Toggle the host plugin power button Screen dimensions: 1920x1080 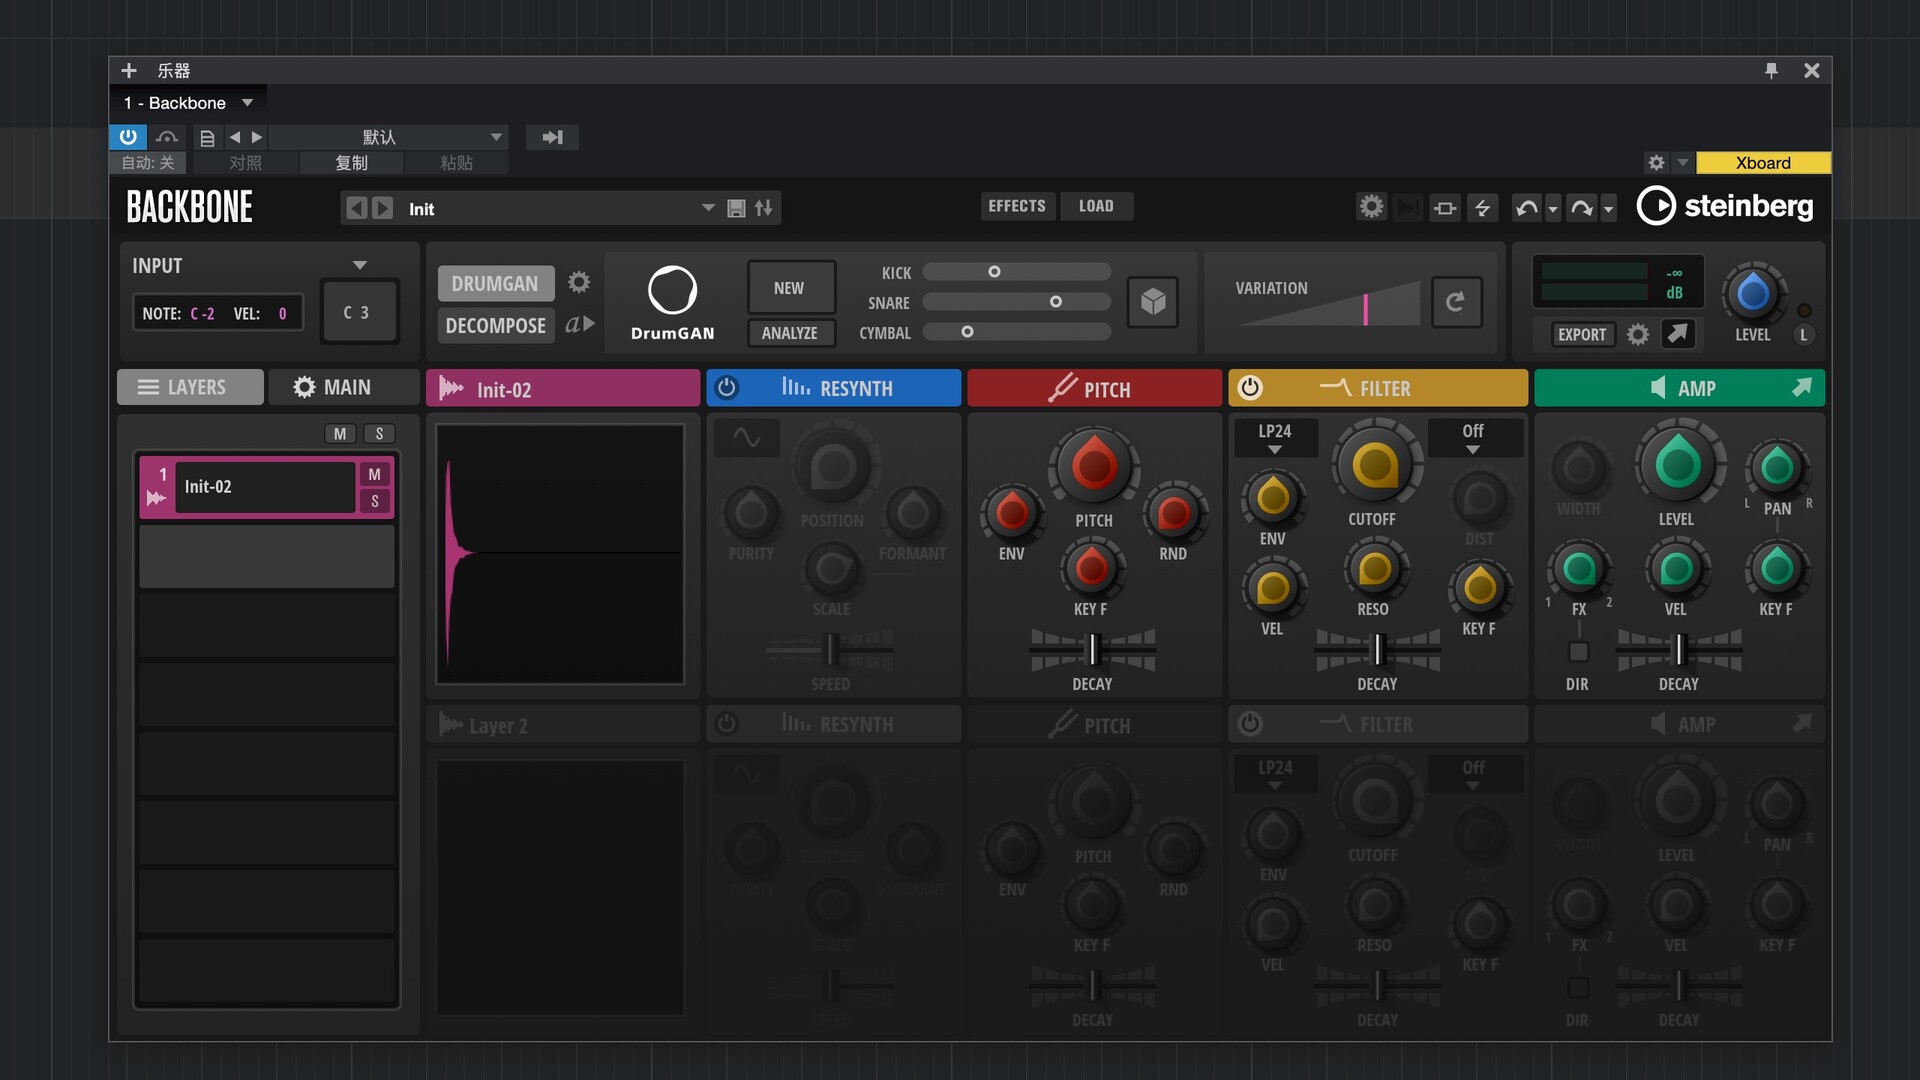point(128,137)
